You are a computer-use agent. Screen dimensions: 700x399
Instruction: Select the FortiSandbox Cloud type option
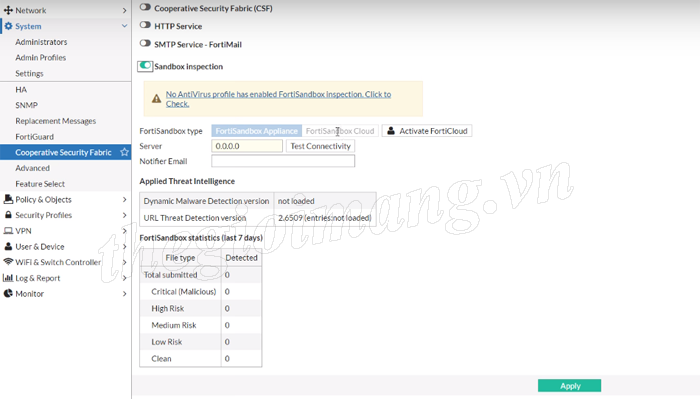pyautogui.click(x=340, y=131)
